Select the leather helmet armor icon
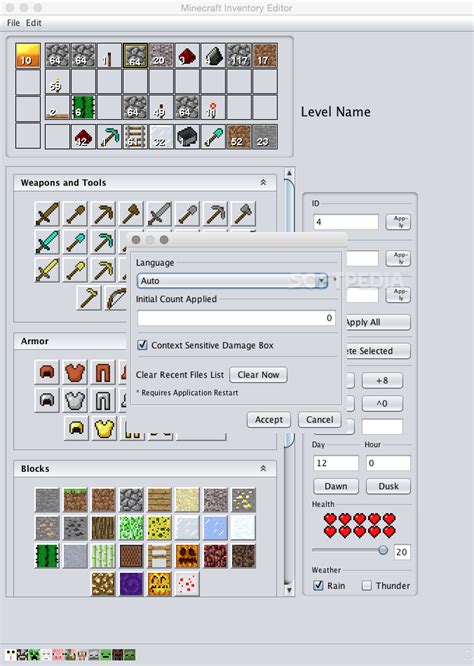The width and height of the screenshot is (474, 666). click(47, 372)
